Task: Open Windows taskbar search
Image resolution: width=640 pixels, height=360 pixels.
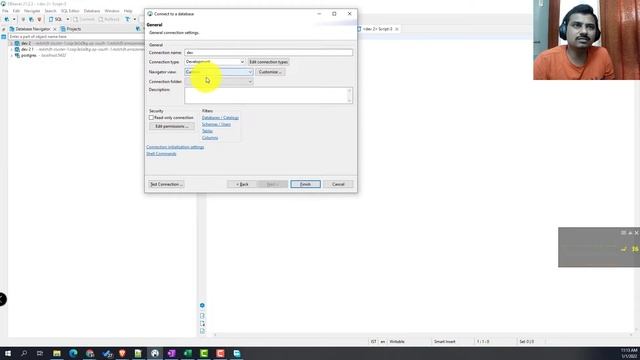Action: pyautogui.click(x=24, y=353)
